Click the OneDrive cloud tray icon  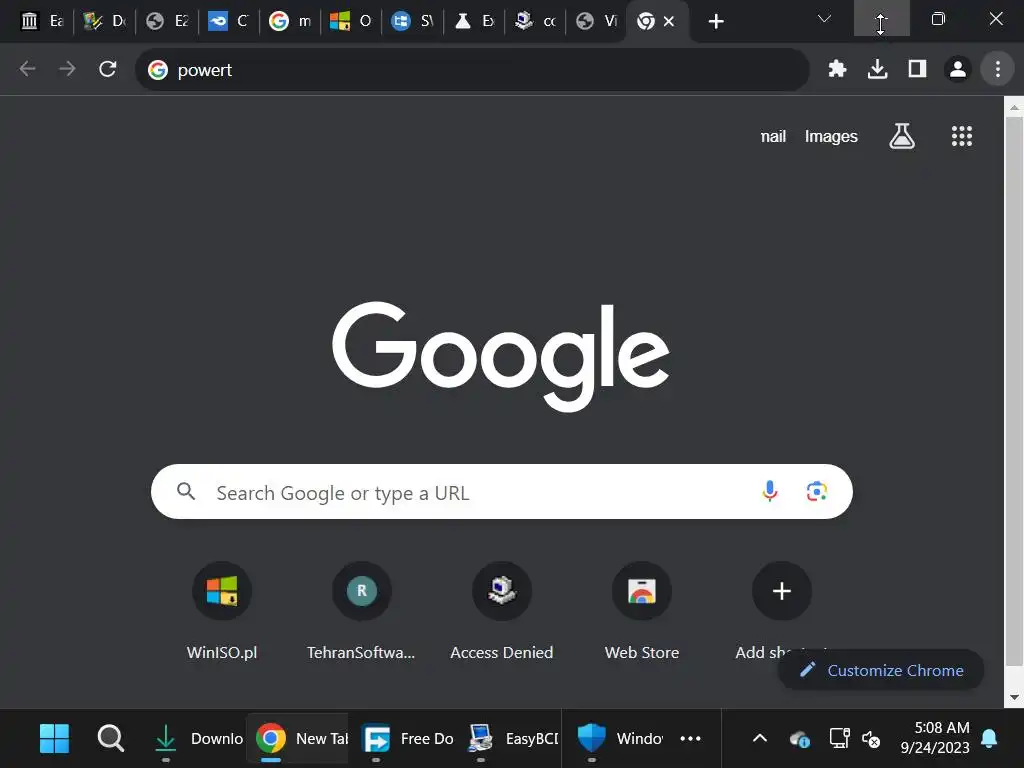point(799,739)
